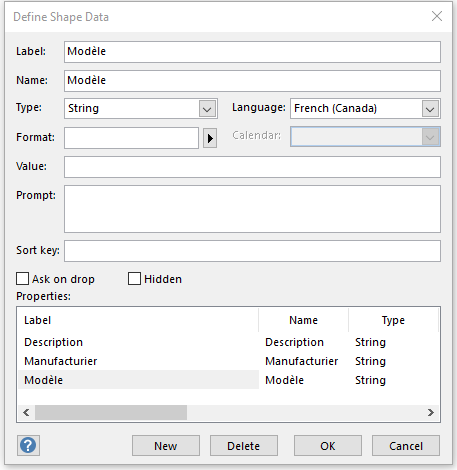
Task: Click the Name input field
Action: click(252, 81)
